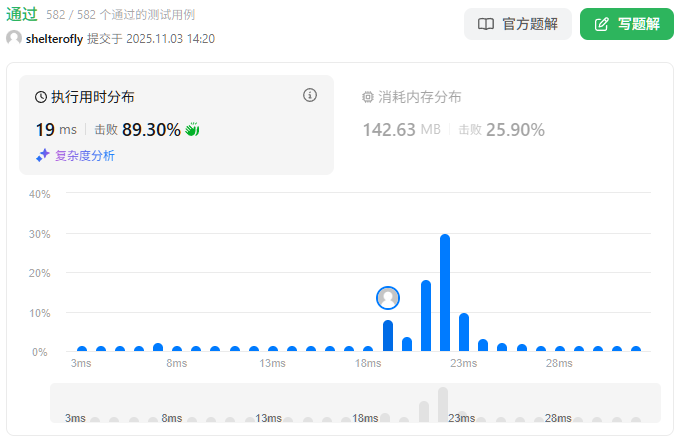Image resolution: width=680 pixels, height=439 pixels.
Task: Click the clock icon beside 执行用时分布
Action: pyautogui.click(x=41, y=97)
